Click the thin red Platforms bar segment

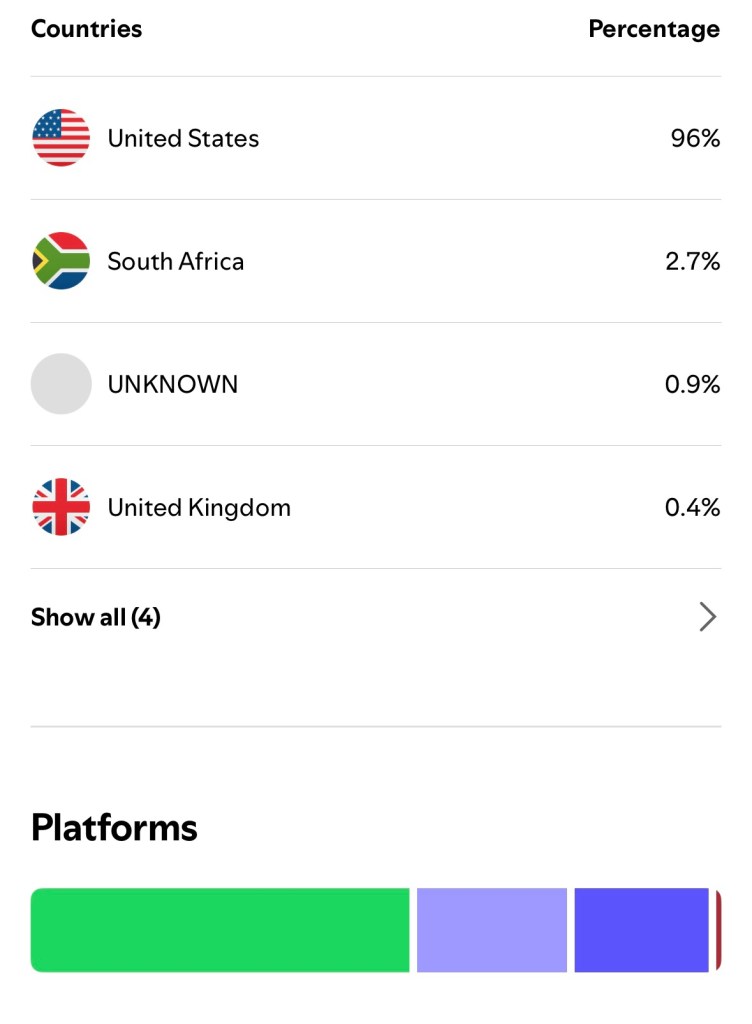coord(718,930)
